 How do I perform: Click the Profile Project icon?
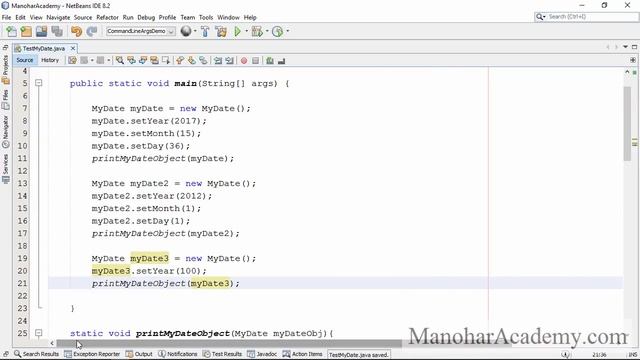pos(278,31)
